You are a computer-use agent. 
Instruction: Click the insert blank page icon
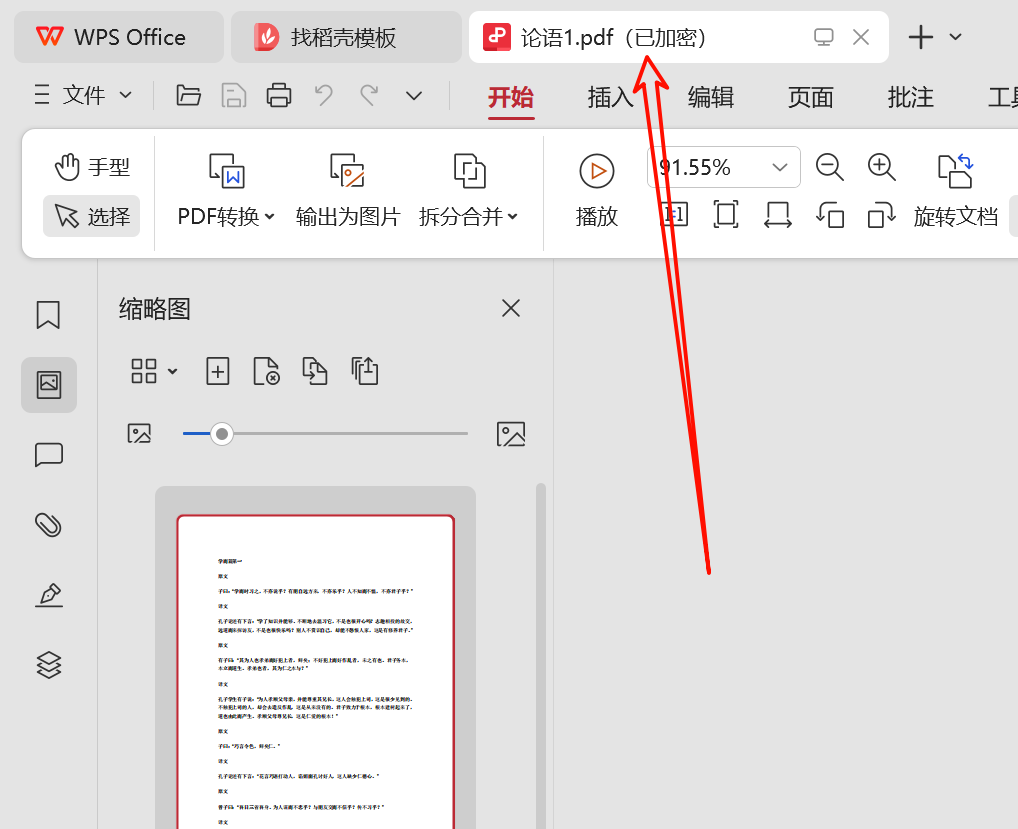point(217,371)
